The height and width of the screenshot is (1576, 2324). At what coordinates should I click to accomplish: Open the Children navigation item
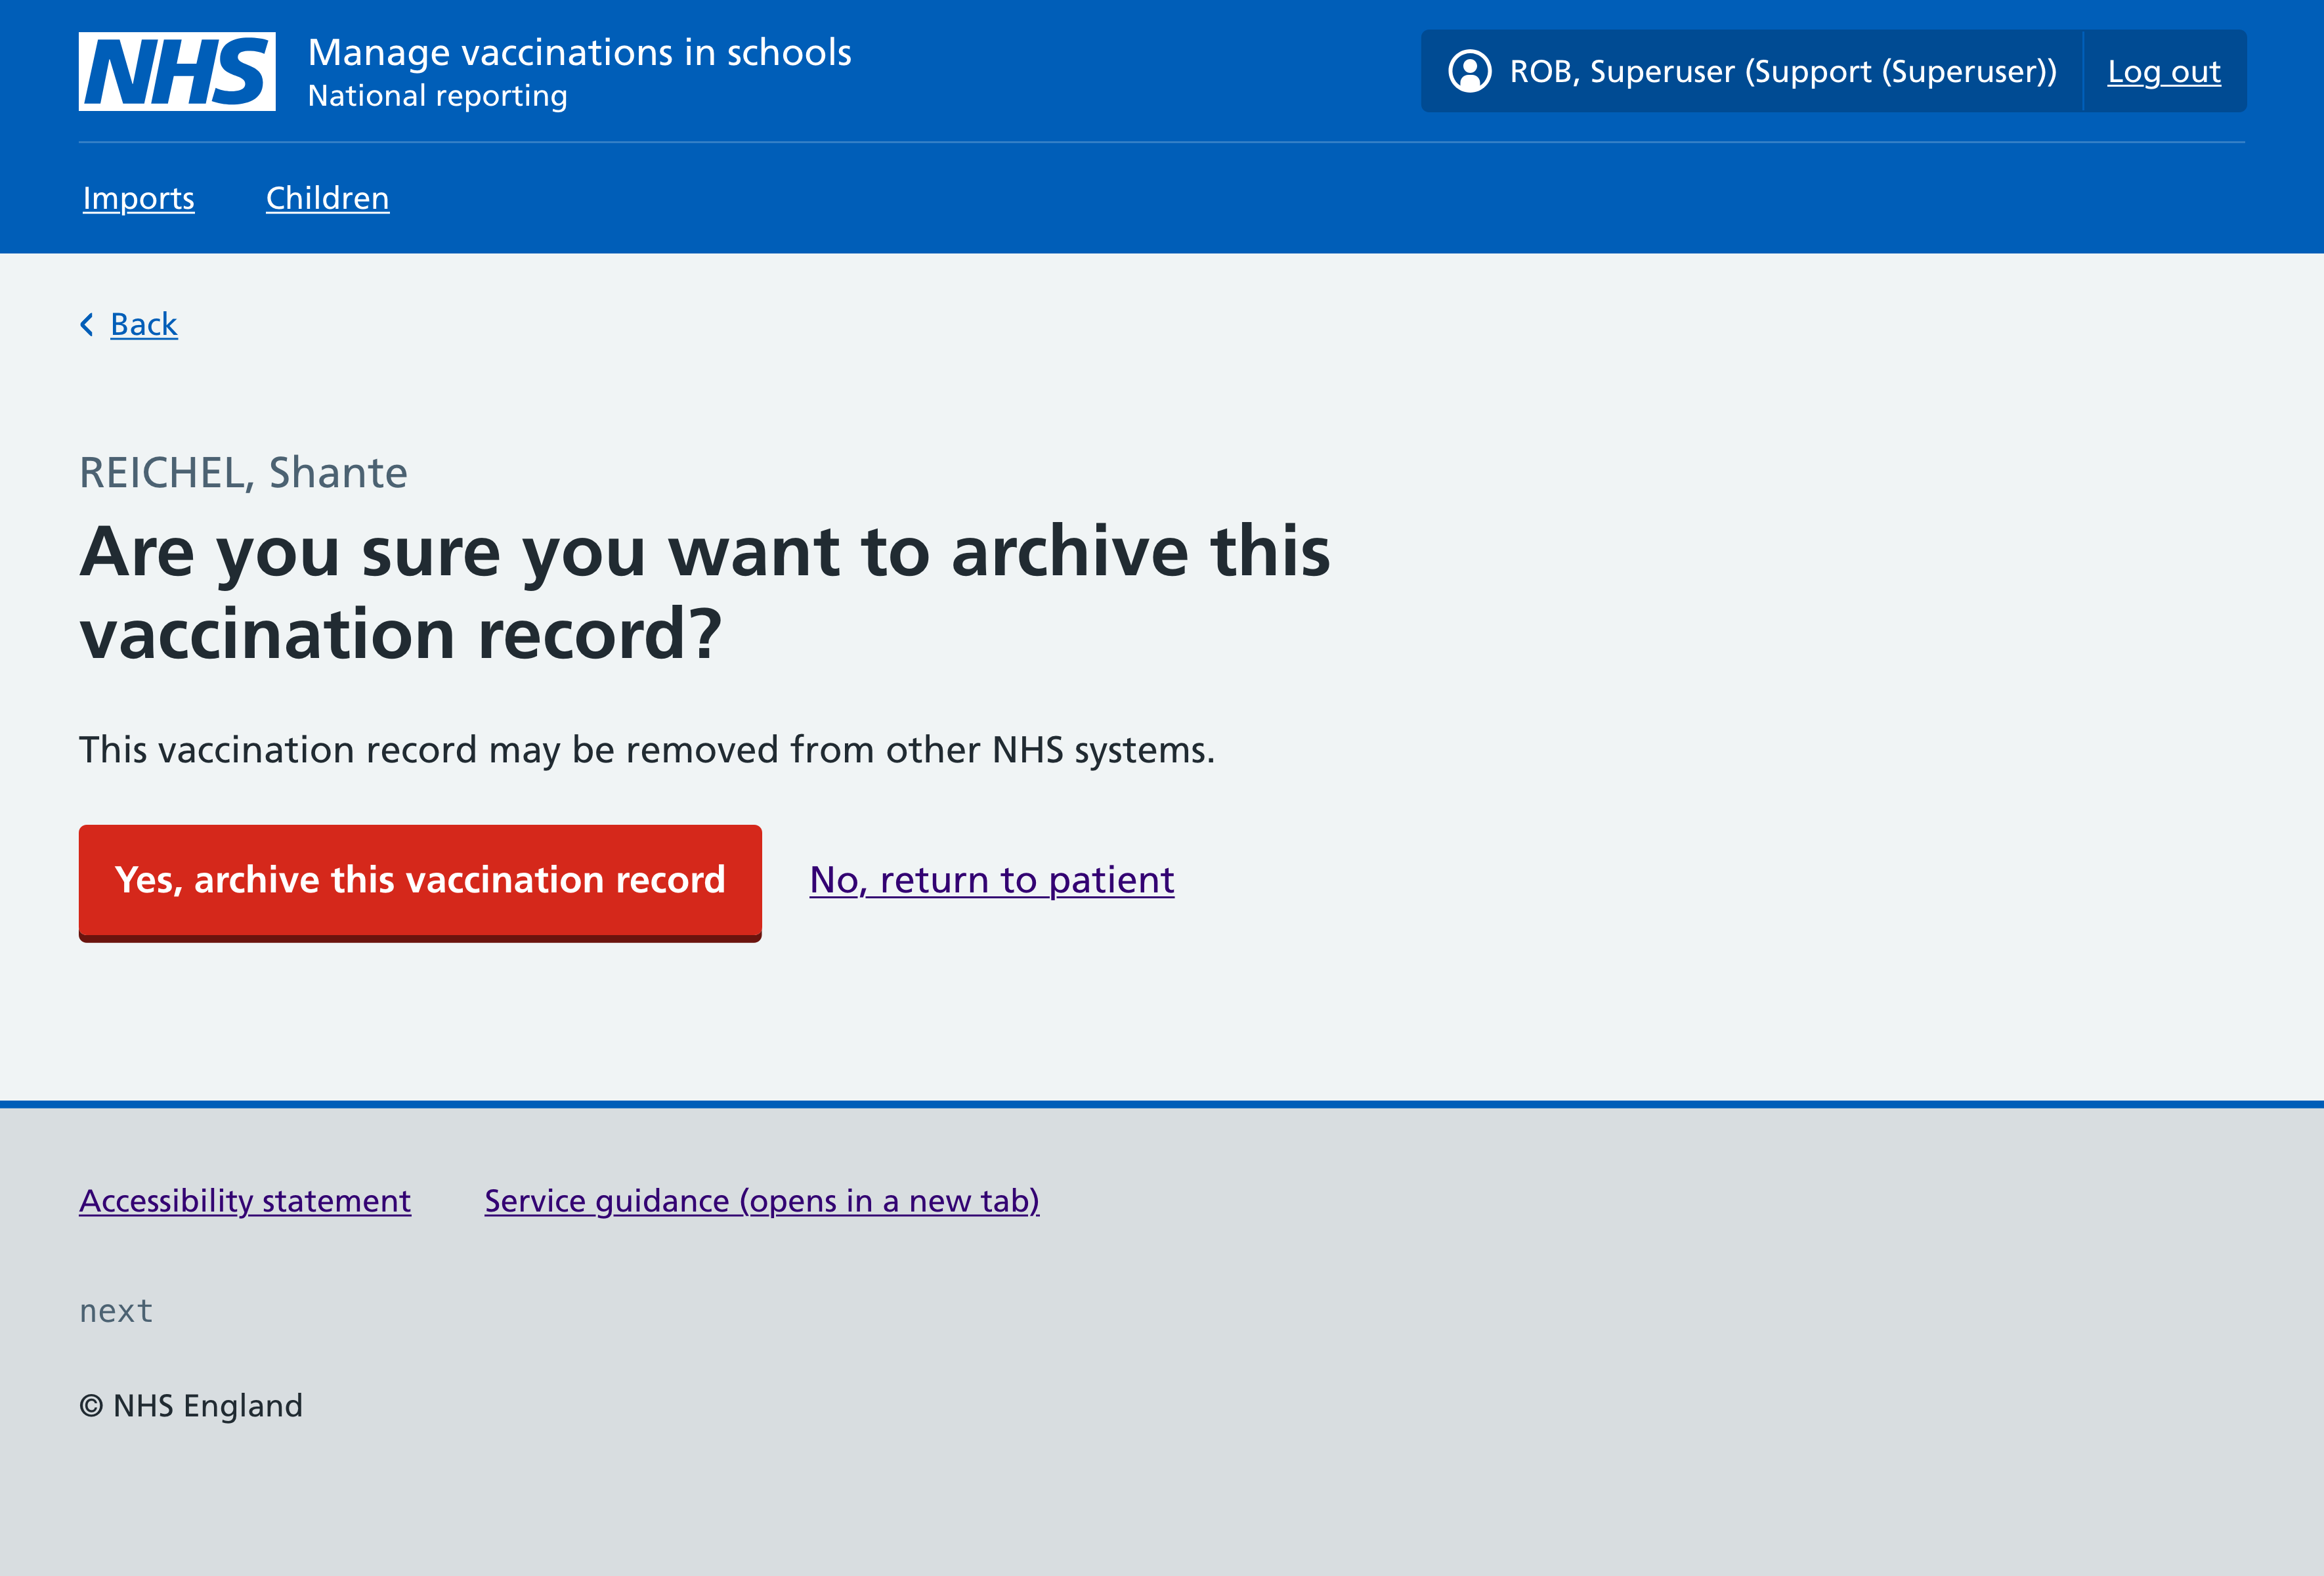point(327,198)
